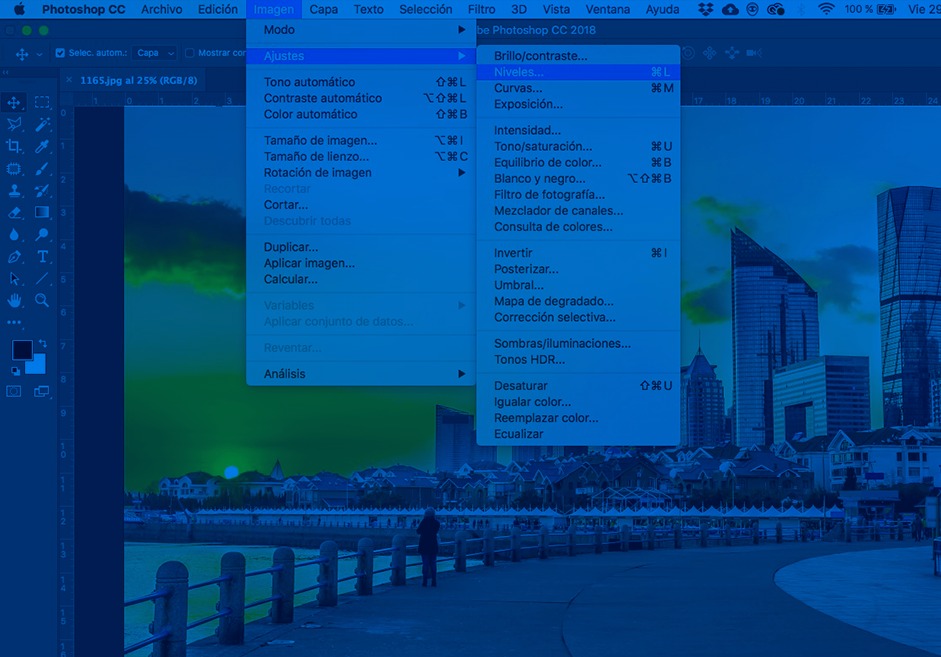The image size is (941, 657).
Task: Select the History Brush tool beside Clone Stamp
Action: coord(42,191)
